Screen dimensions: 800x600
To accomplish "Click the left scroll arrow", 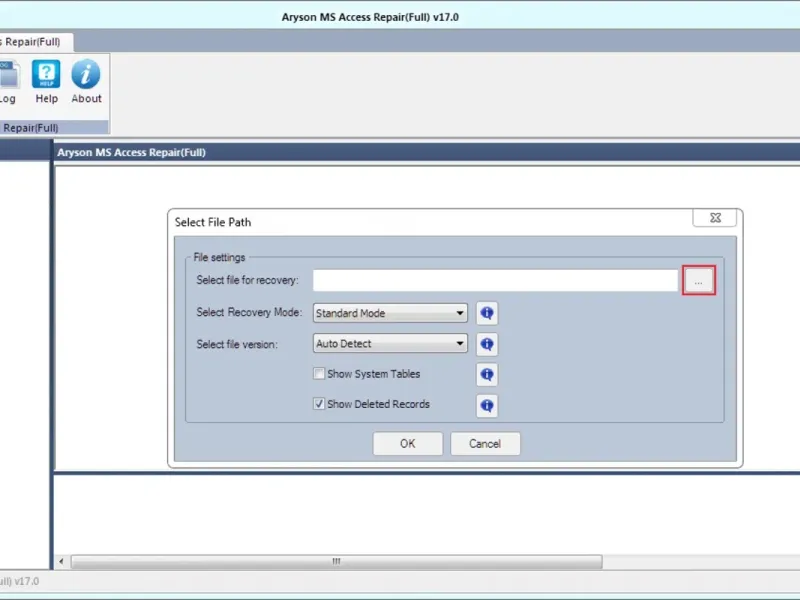I will [61, 562].
